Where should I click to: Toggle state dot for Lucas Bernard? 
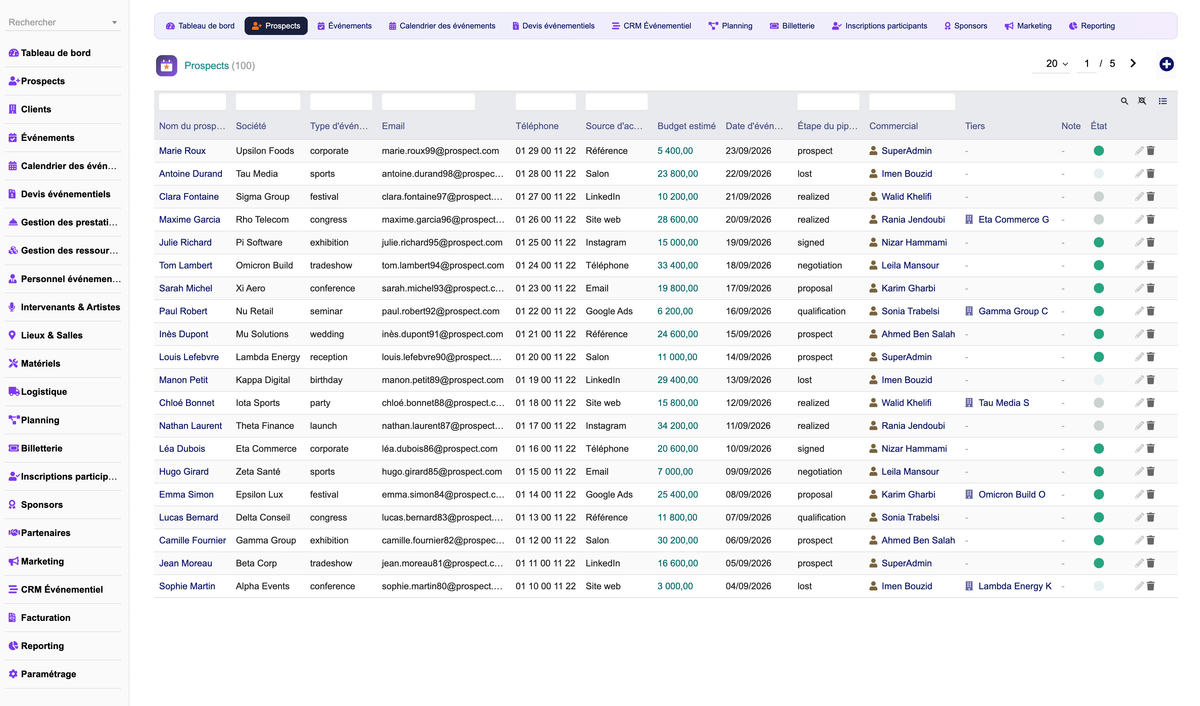pyautogui.click(x=1099, y=518)
